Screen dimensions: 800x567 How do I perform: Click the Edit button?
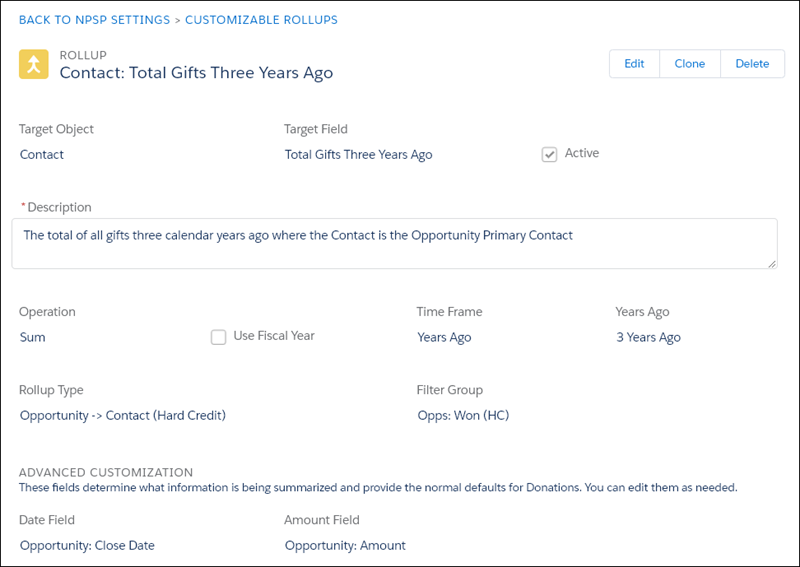click(x=634, y=64)
